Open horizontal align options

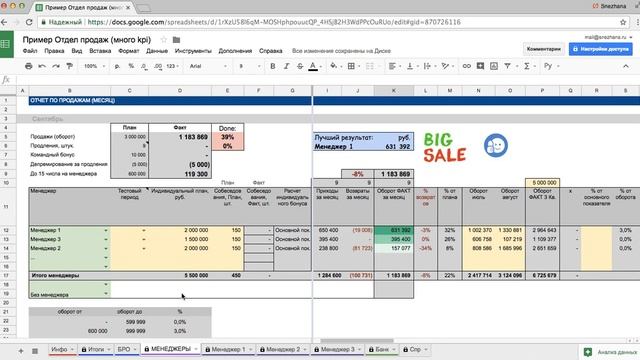[392, 66]
